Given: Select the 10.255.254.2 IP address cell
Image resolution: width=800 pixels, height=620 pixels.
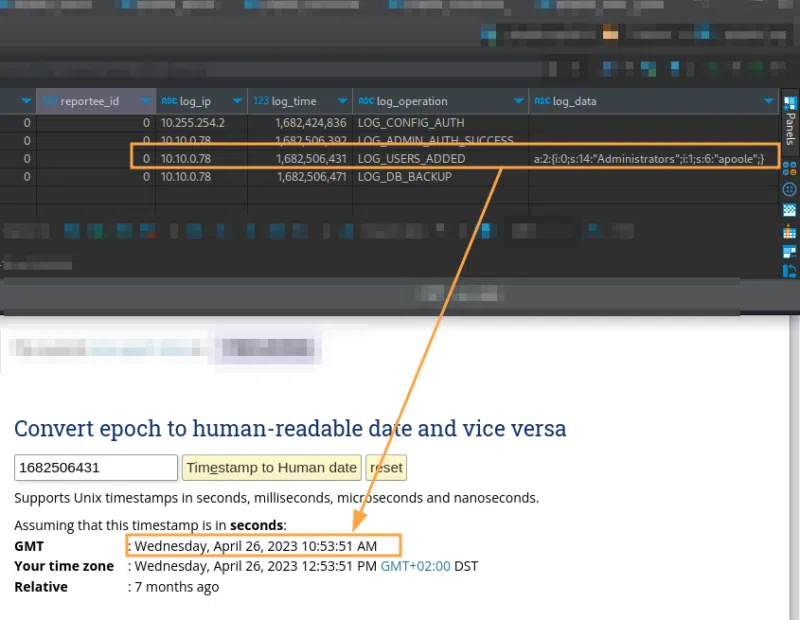Looking at the screenshot, I should pyautogui.click(x=193, y=123).
